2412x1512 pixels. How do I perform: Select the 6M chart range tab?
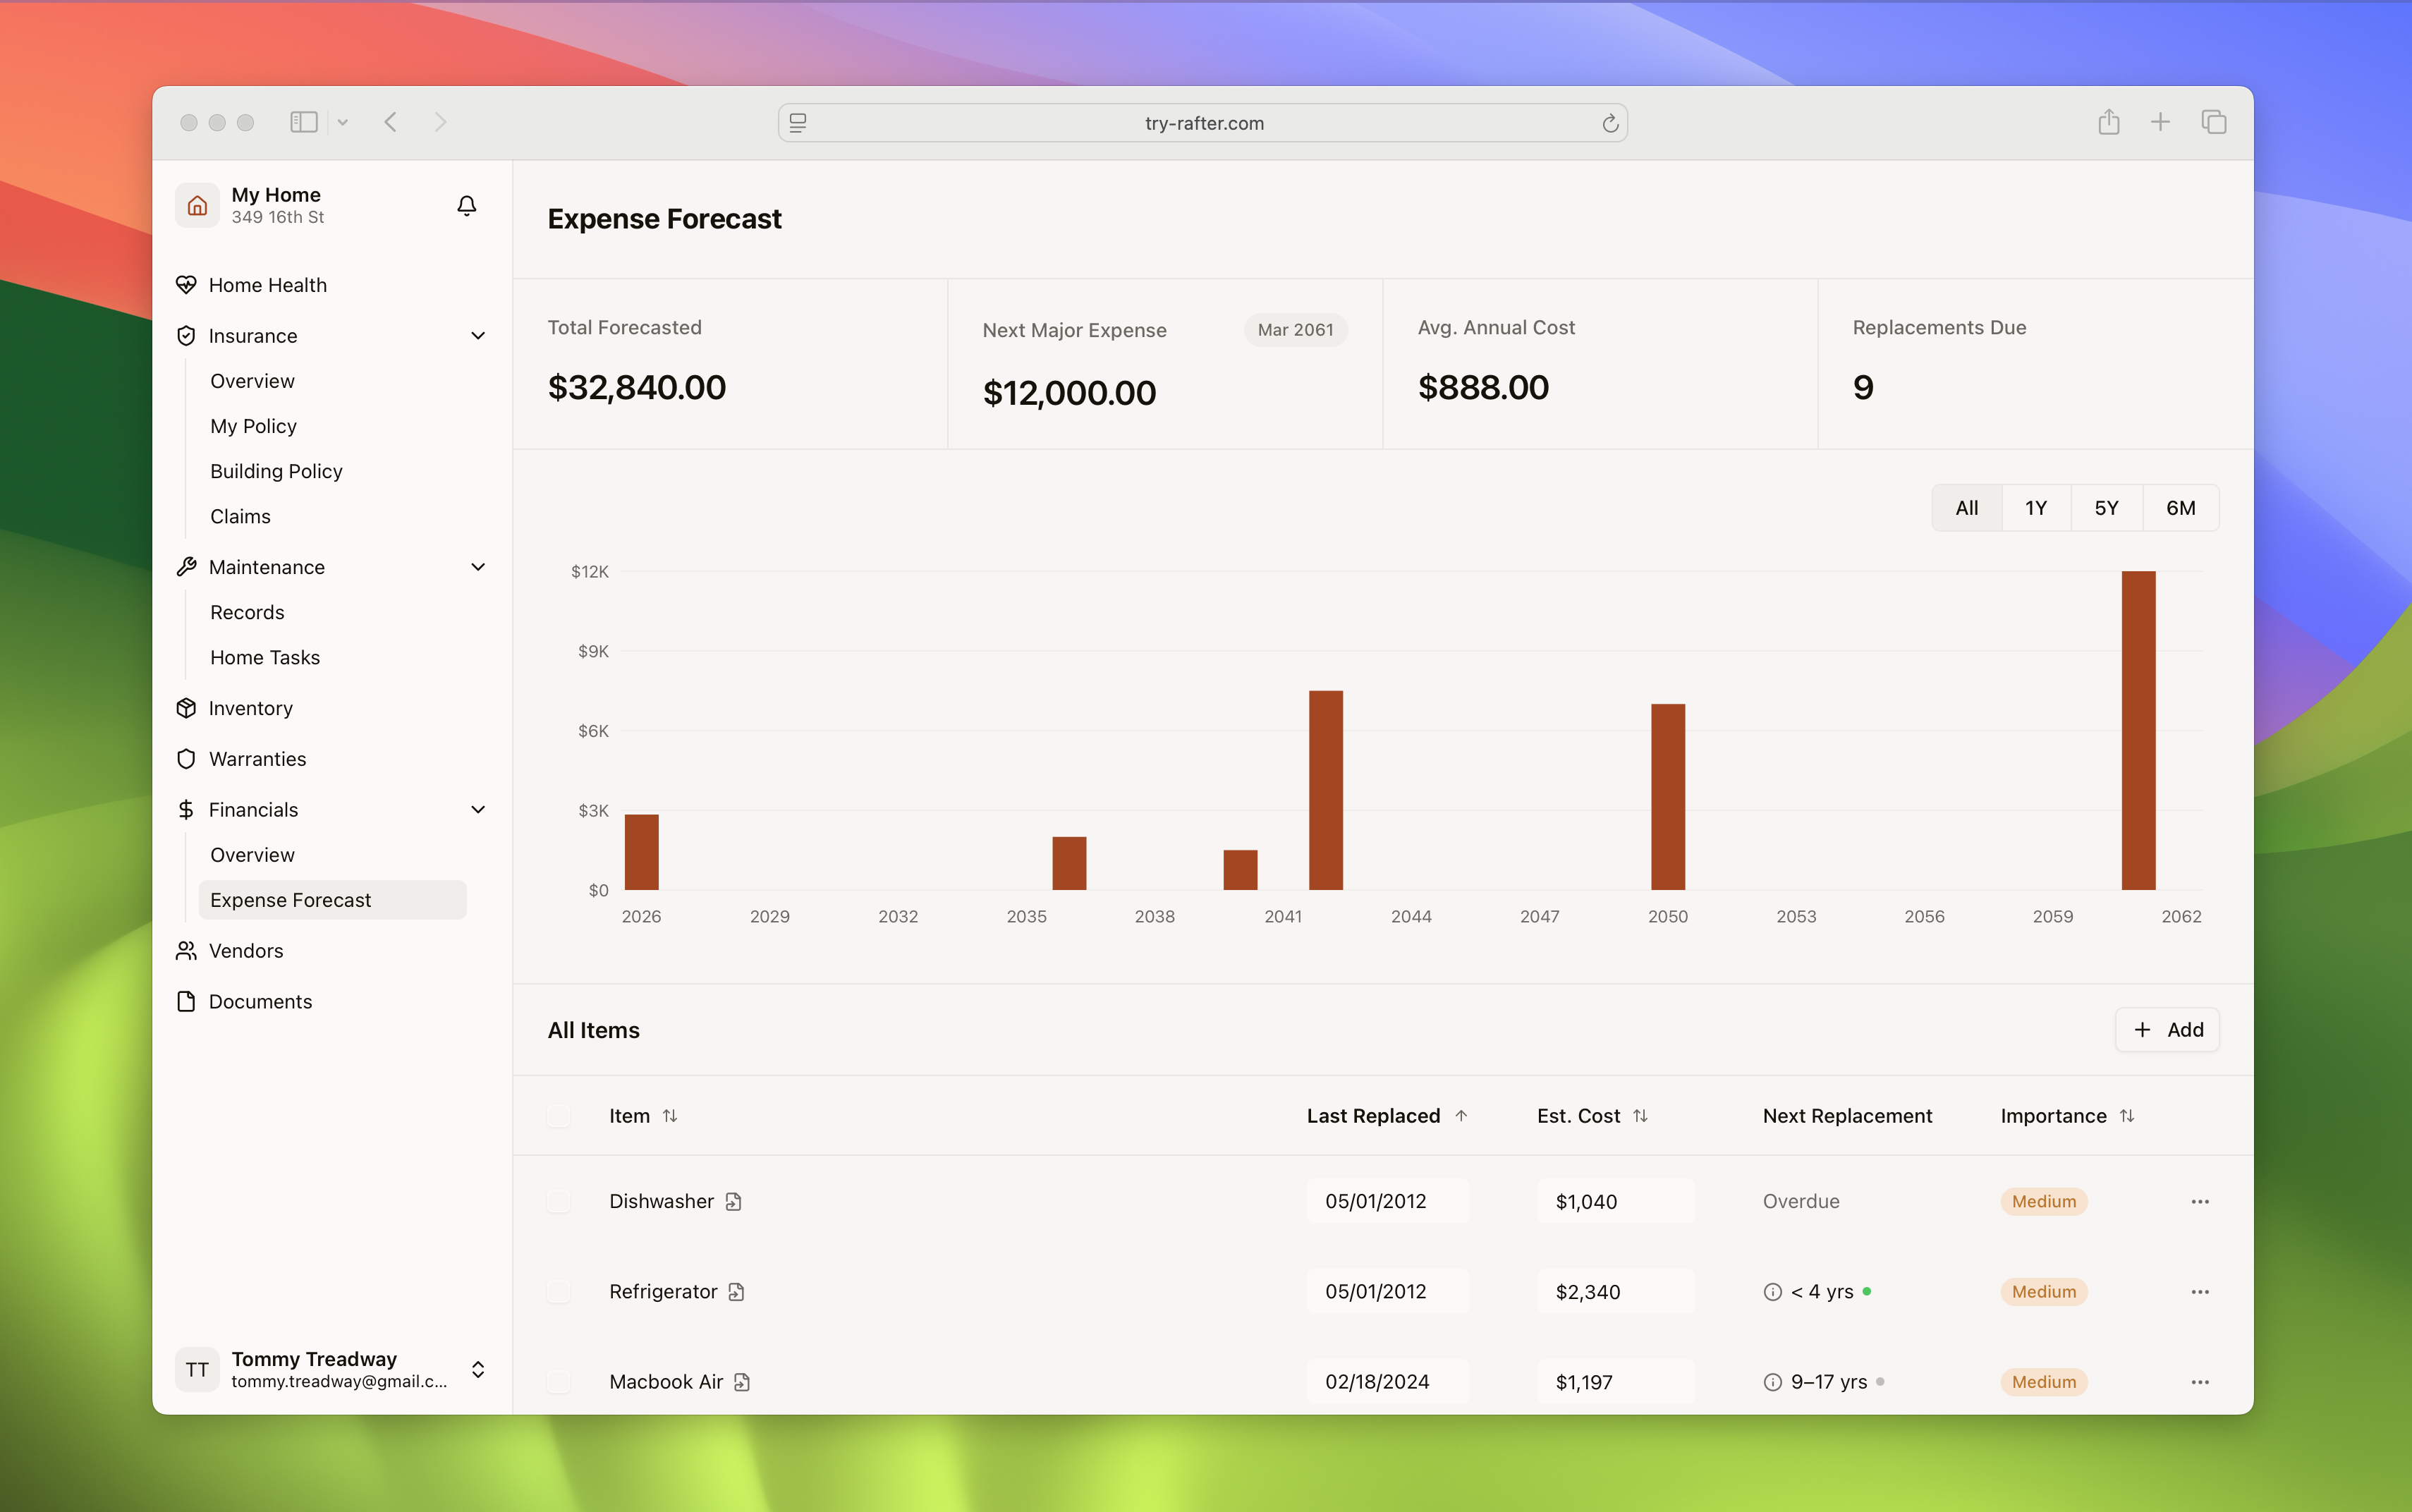[2180, 508]
